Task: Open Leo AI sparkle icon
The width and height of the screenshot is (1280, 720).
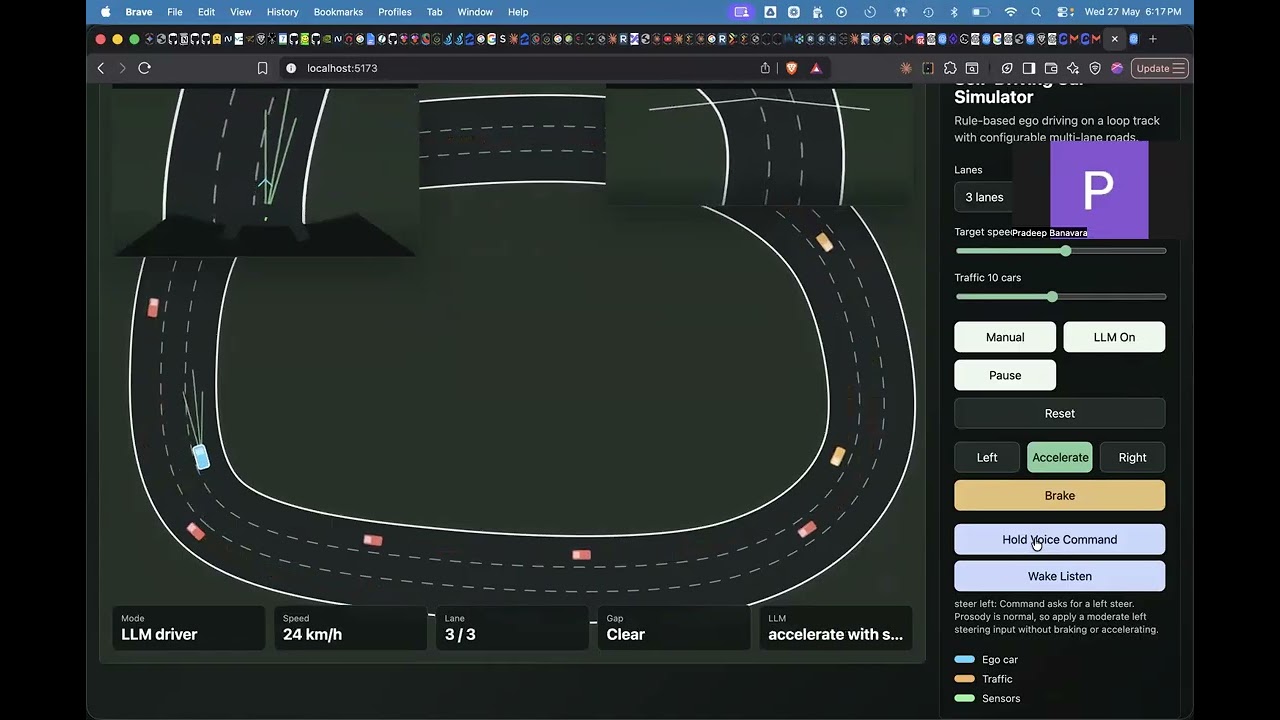Action: point(1073,68)
